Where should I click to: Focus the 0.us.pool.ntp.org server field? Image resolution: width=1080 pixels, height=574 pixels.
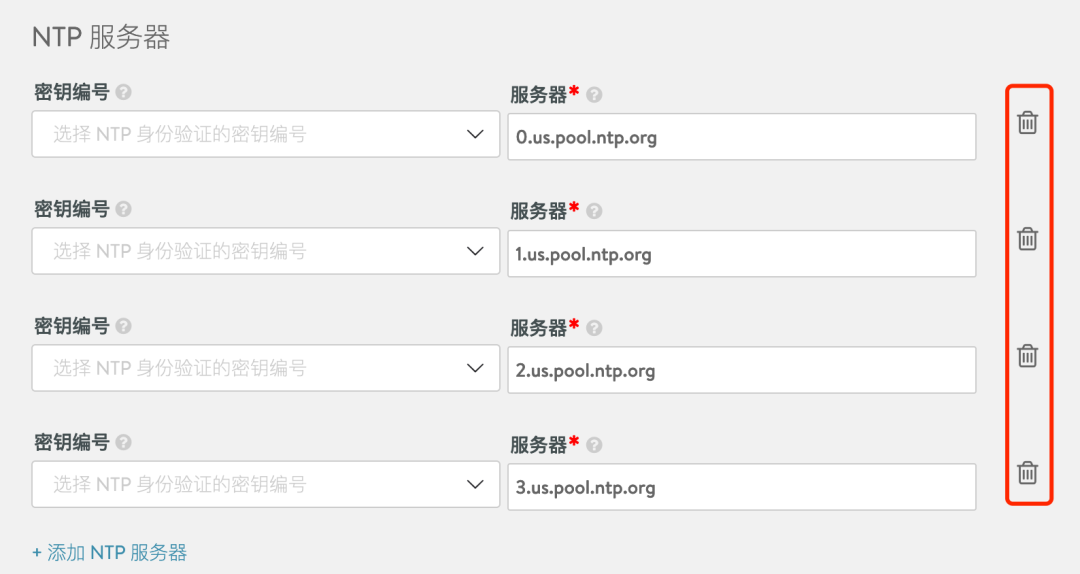(742, 137)
